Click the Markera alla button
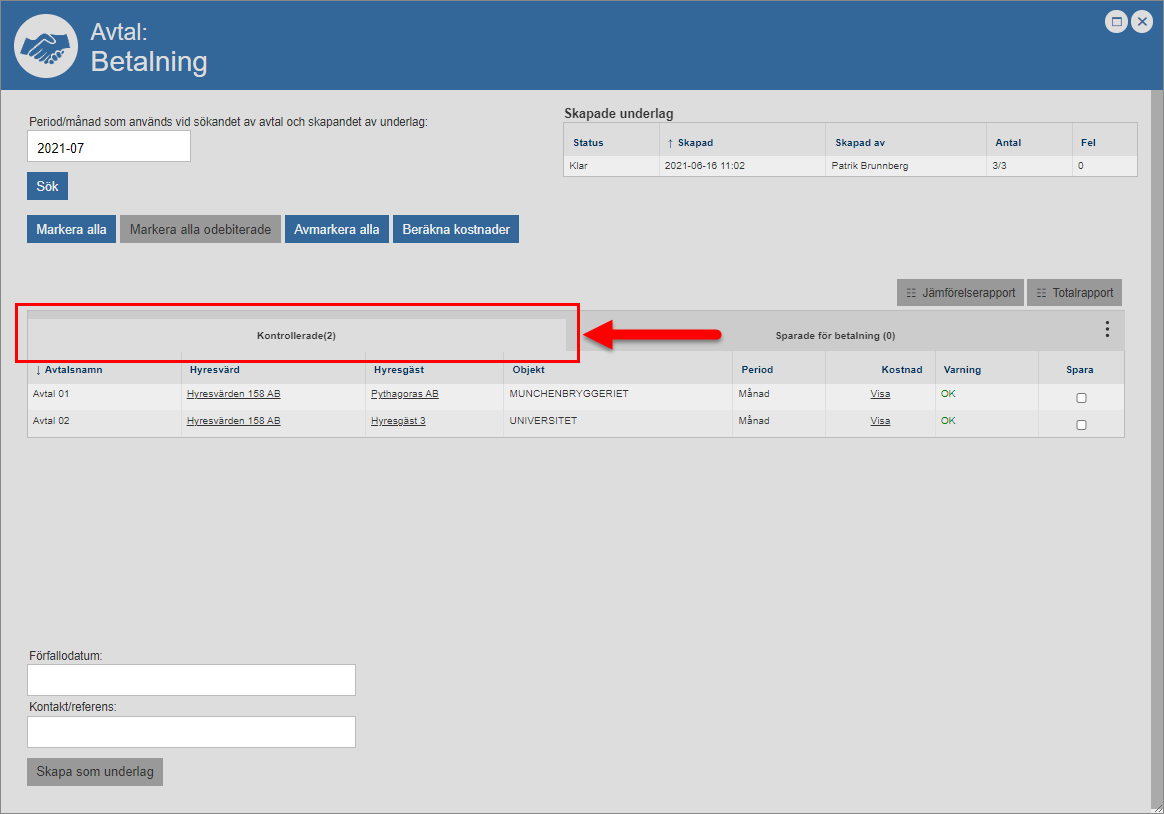This screenshot has width=1164, height=814. pos(71,229)
